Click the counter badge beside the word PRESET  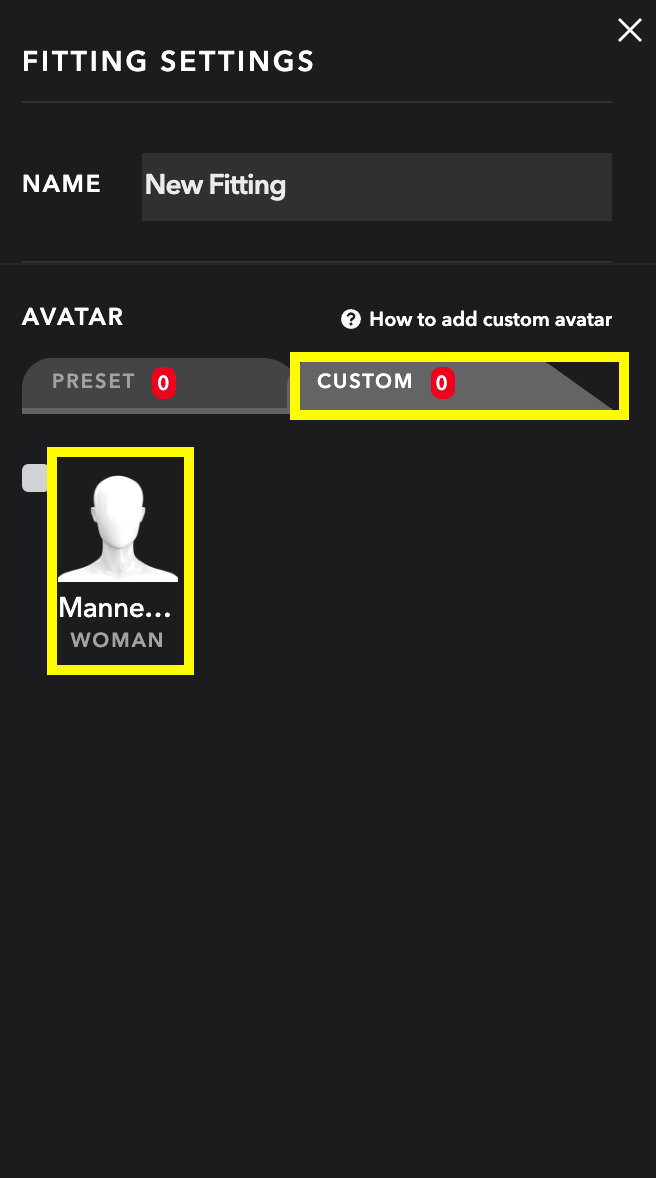[163, 383]
